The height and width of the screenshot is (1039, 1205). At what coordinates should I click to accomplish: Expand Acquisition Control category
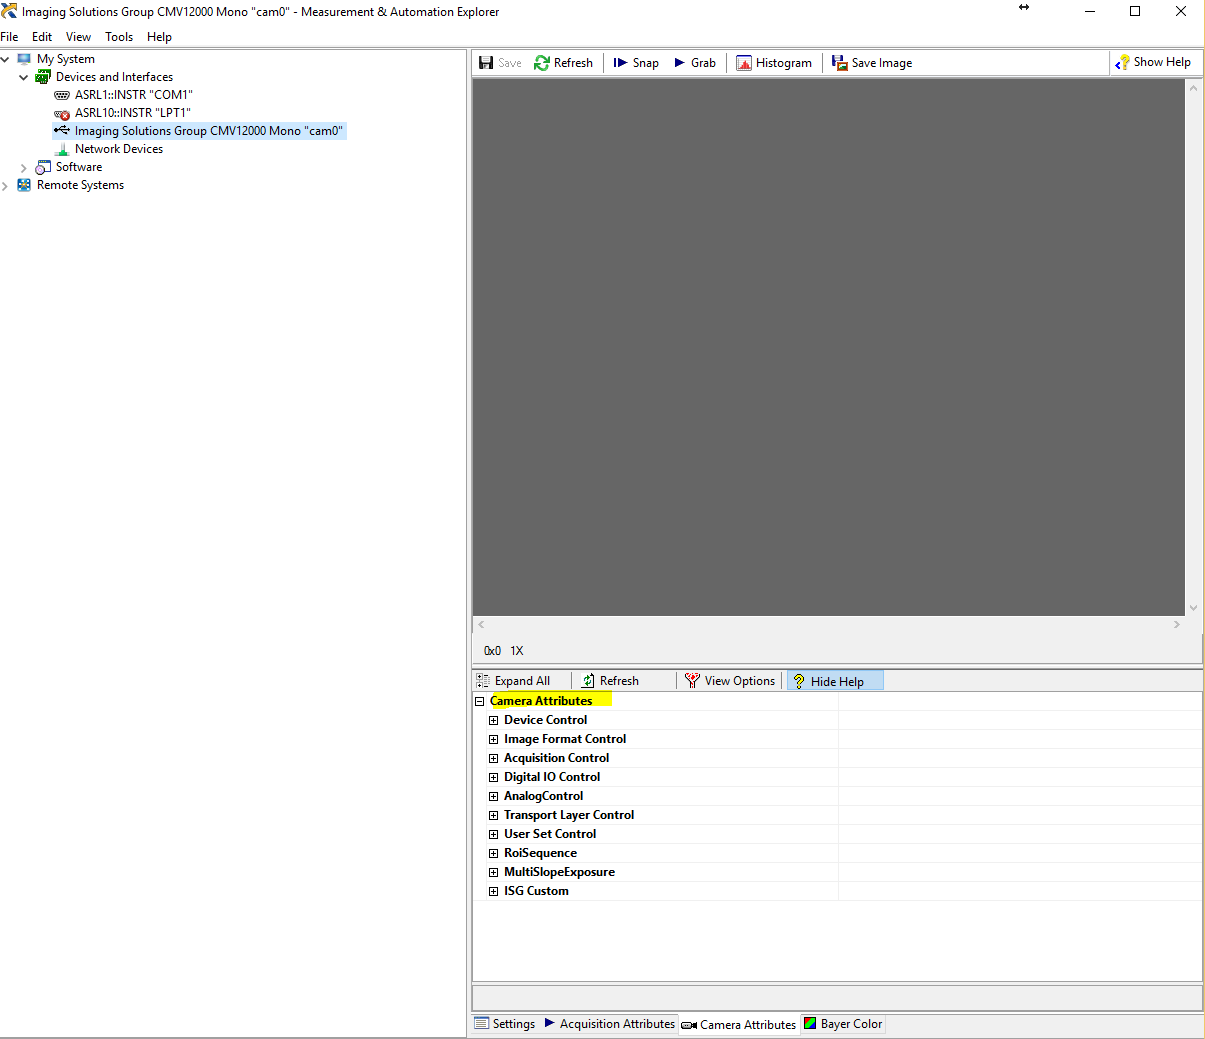[x=493, y=758]
